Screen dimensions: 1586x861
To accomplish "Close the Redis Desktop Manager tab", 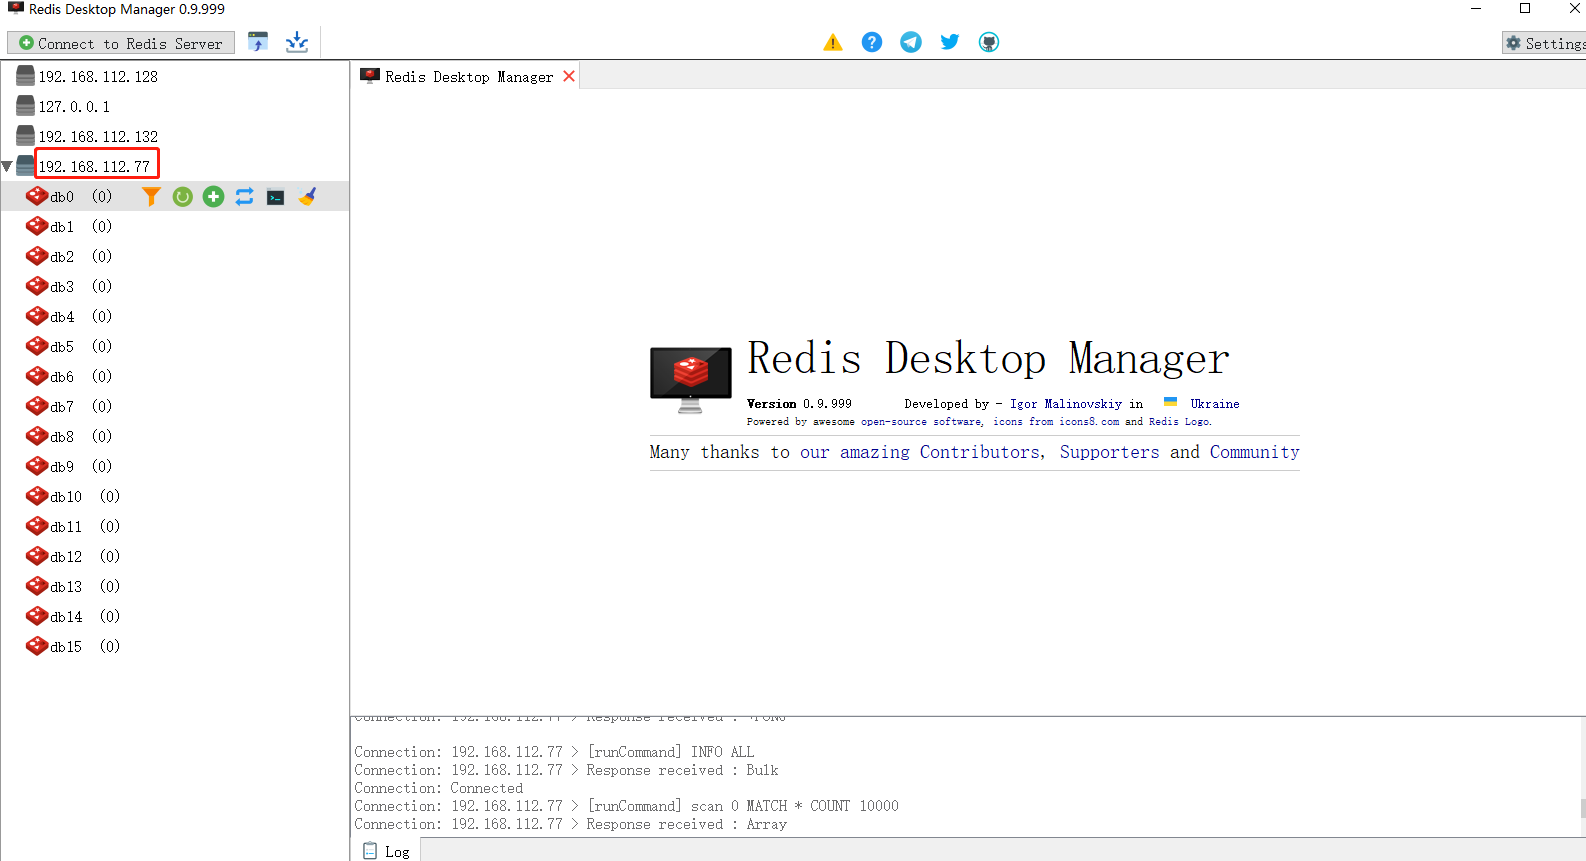I will pyautogui.click(x=569, y=76).
